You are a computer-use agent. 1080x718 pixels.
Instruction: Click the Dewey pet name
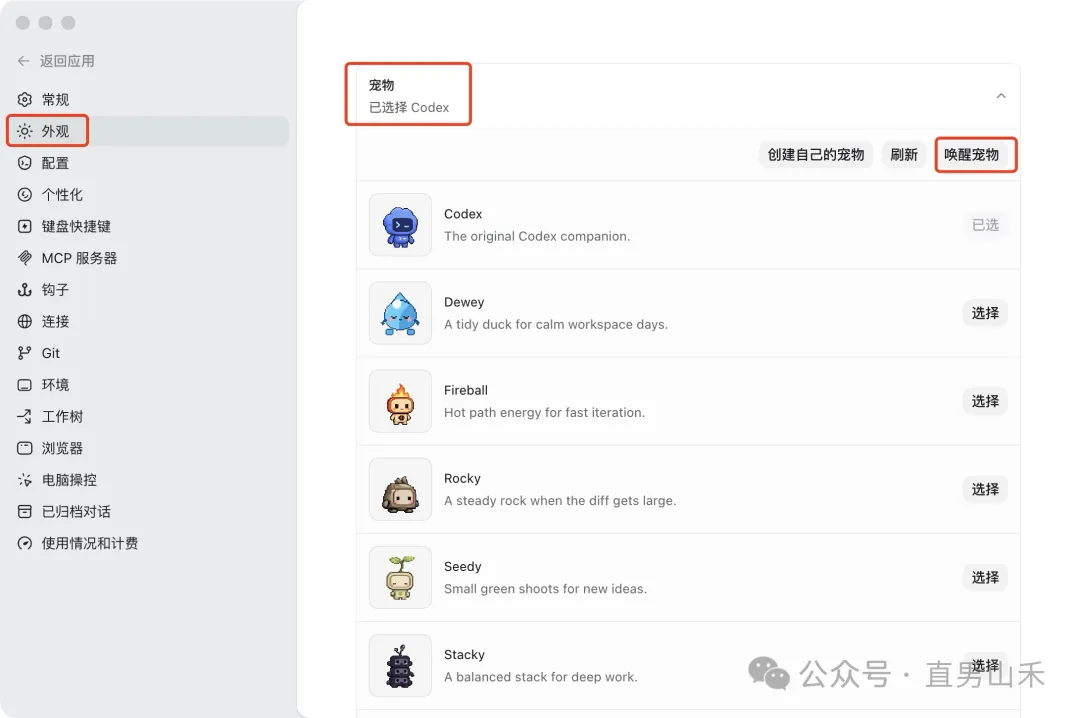point(464,302)
